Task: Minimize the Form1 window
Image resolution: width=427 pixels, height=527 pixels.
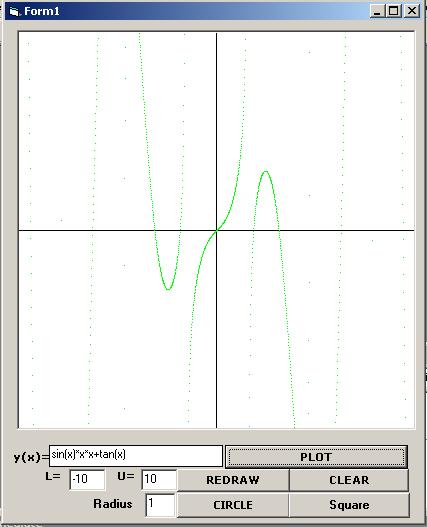Action: [377, 11]
